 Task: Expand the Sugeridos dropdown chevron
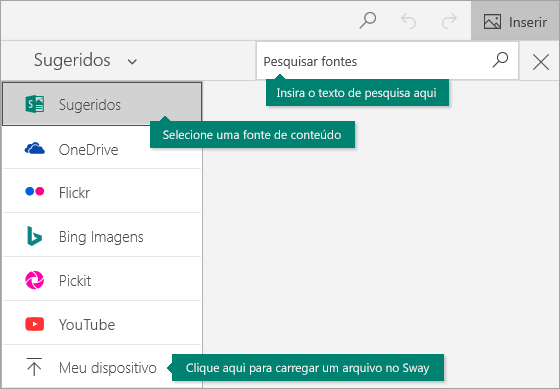click(132, 61)
